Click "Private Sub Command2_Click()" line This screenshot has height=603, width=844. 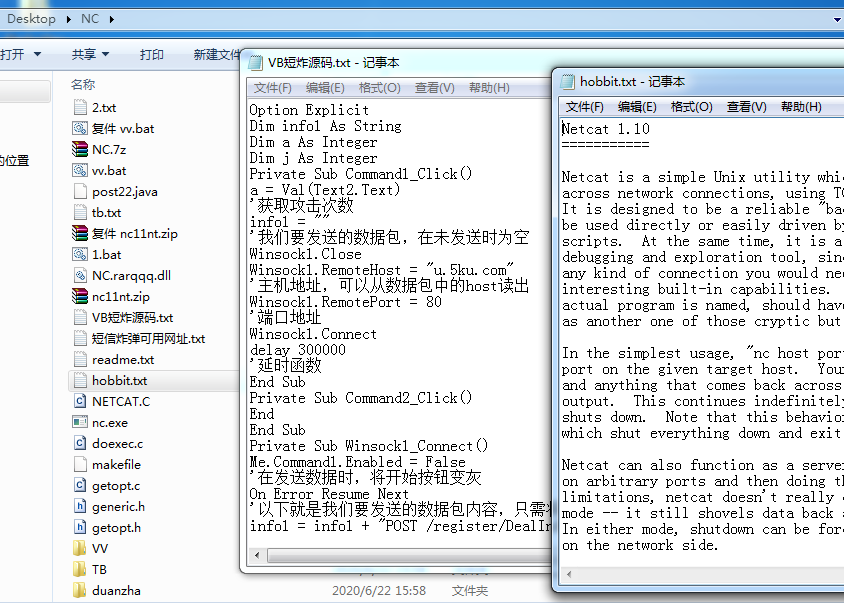(x=361, y=398)
